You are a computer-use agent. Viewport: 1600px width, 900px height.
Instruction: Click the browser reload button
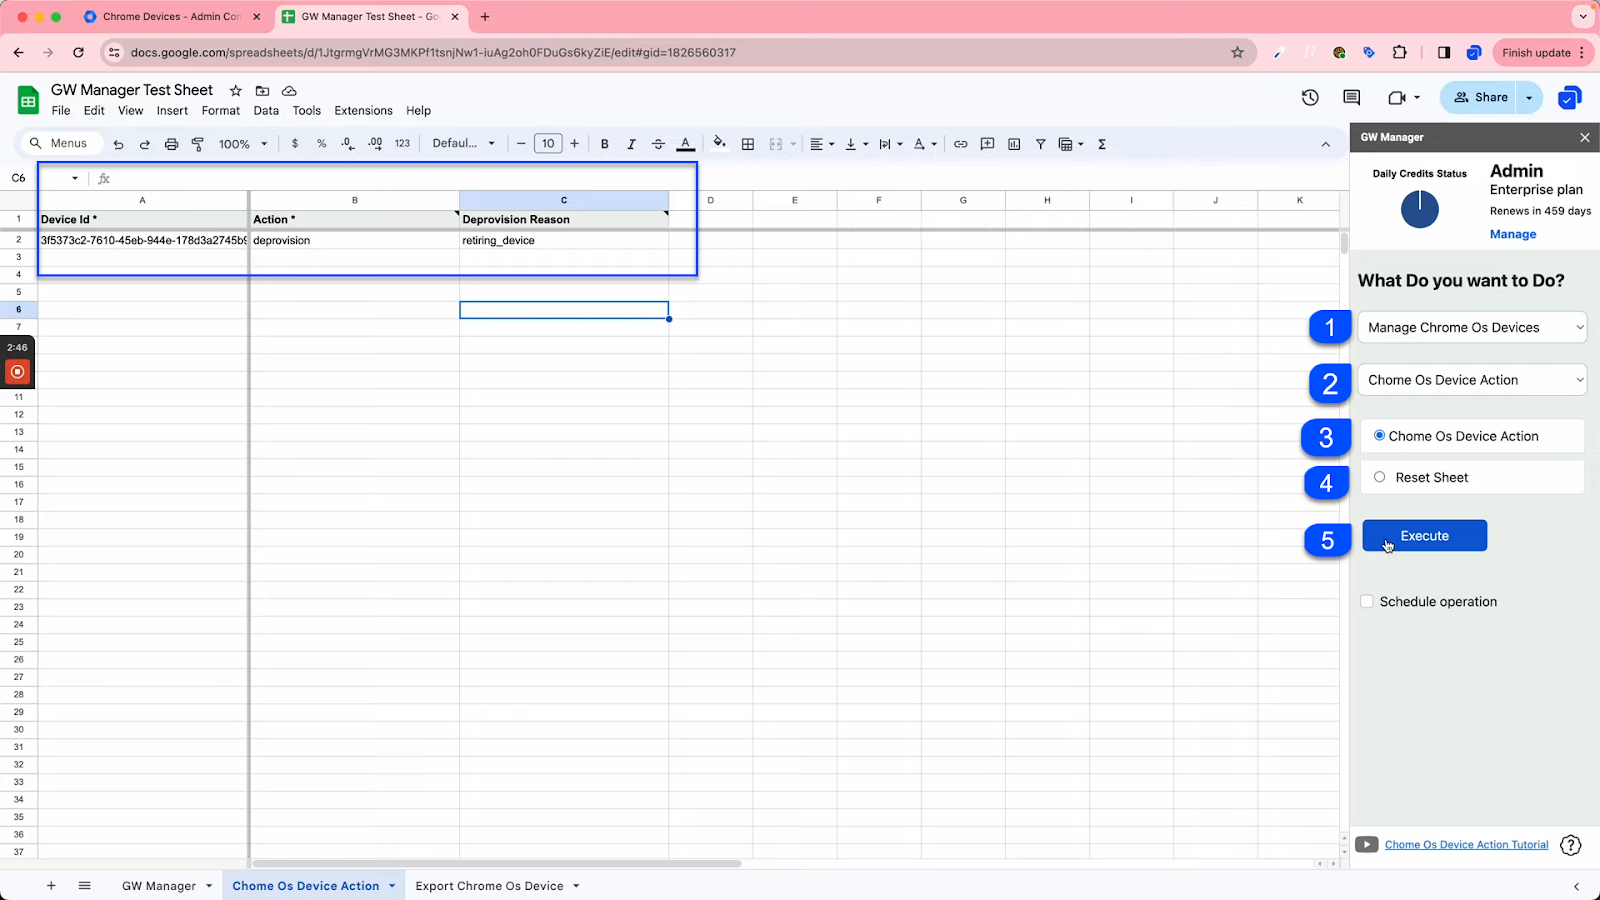point(79,53)
